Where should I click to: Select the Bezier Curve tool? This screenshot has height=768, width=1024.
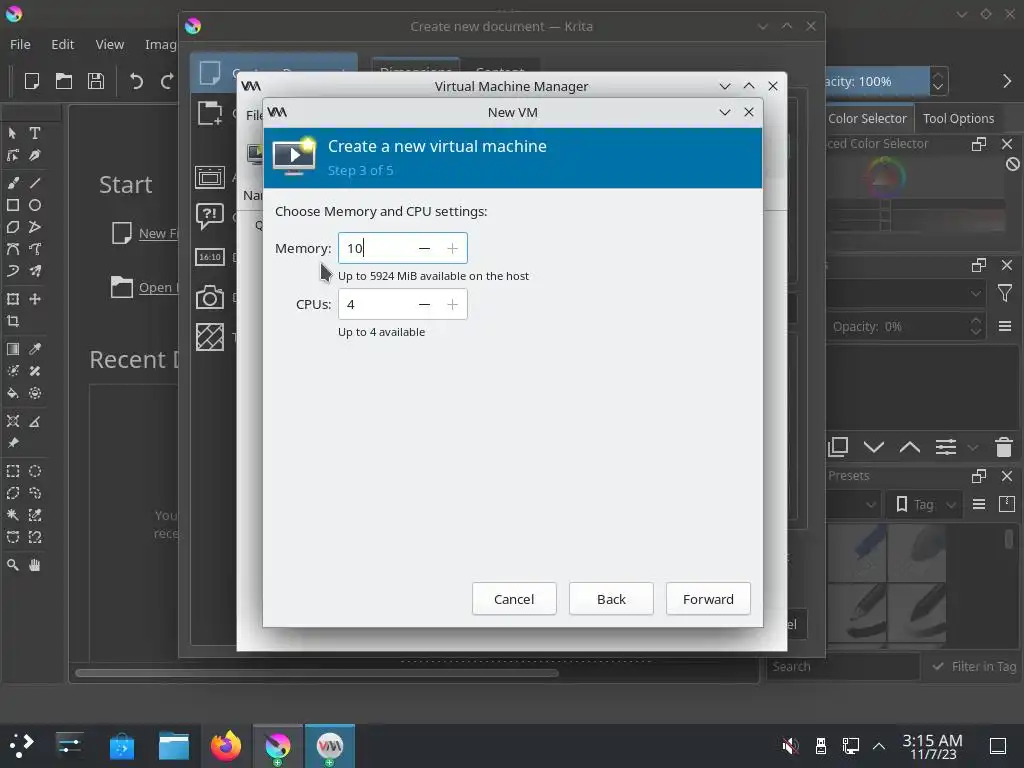point(12,249)
